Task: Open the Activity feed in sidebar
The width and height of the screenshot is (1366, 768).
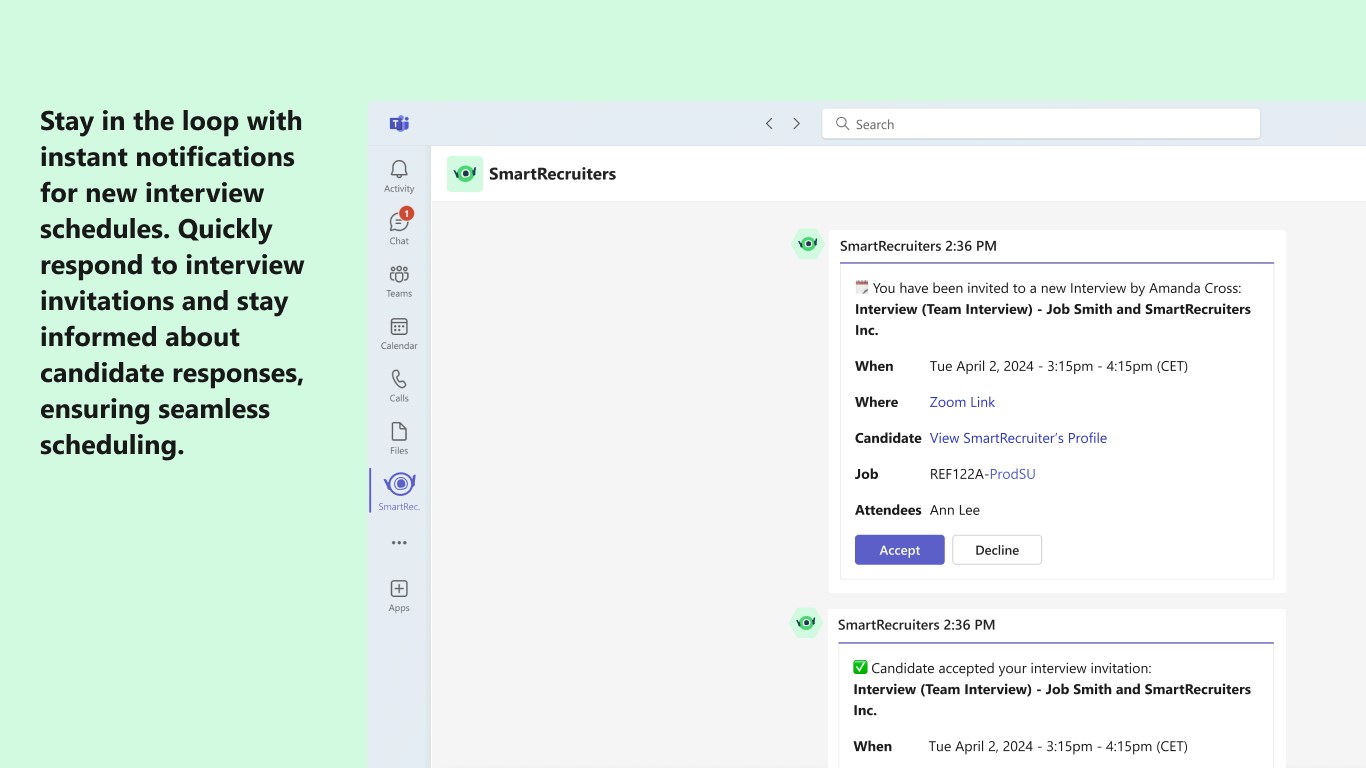Action: 399,175
